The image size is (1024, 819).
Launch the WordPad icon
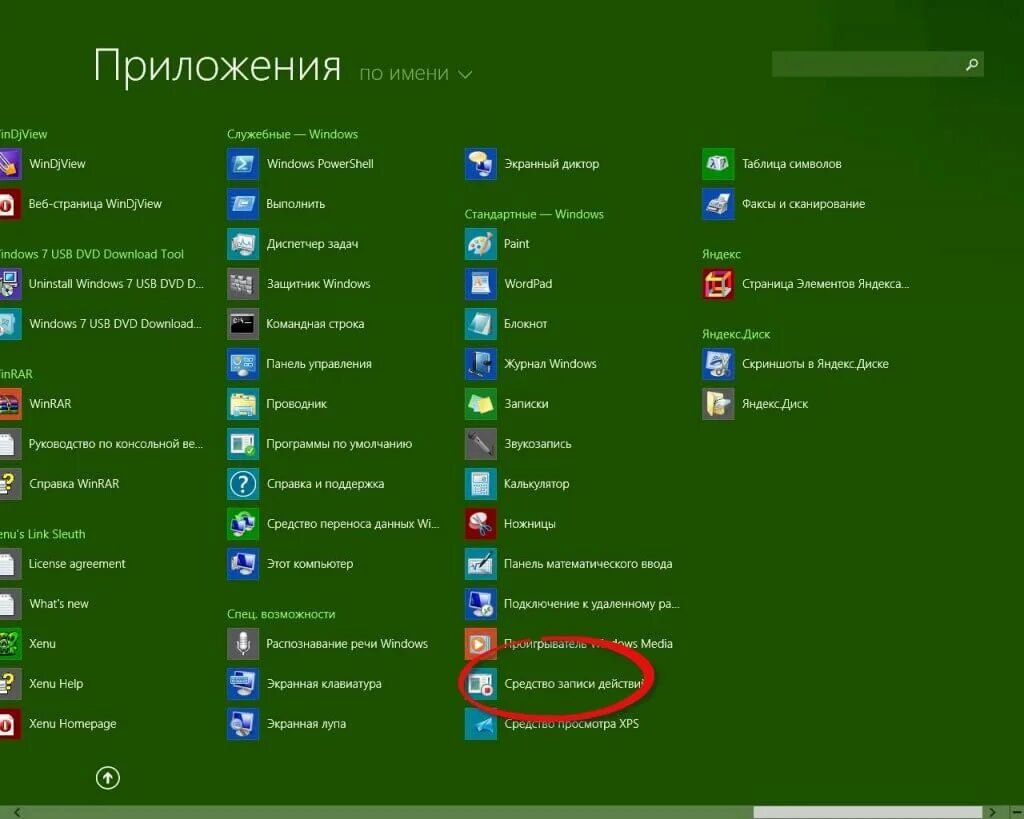click(481, 283)
